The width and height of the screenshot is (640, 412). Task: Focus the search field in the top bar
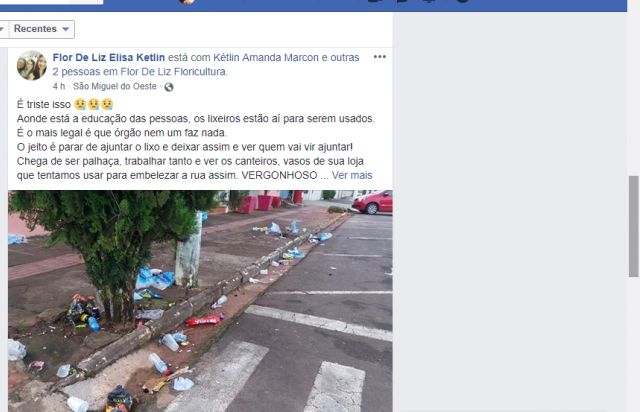pyautogui.click(x=51, y=2)
